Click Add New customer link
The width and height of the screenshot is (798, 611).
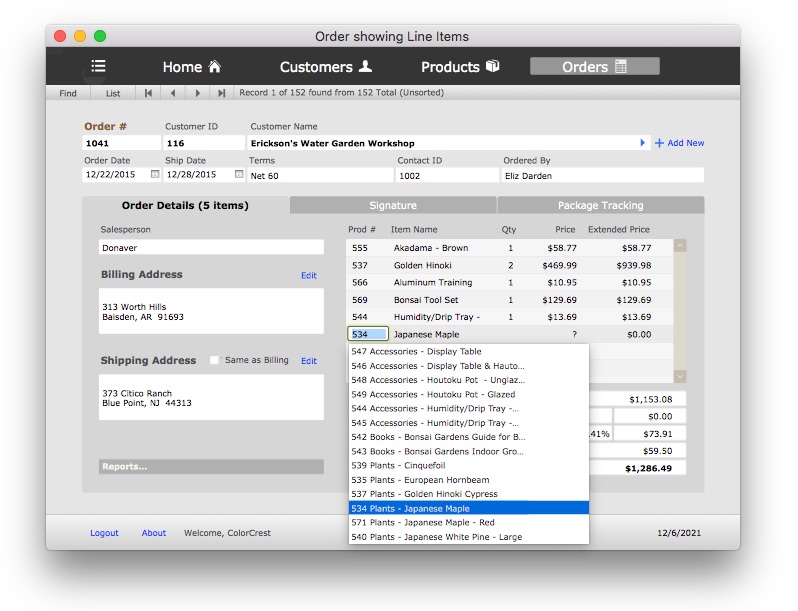(679, 143)
